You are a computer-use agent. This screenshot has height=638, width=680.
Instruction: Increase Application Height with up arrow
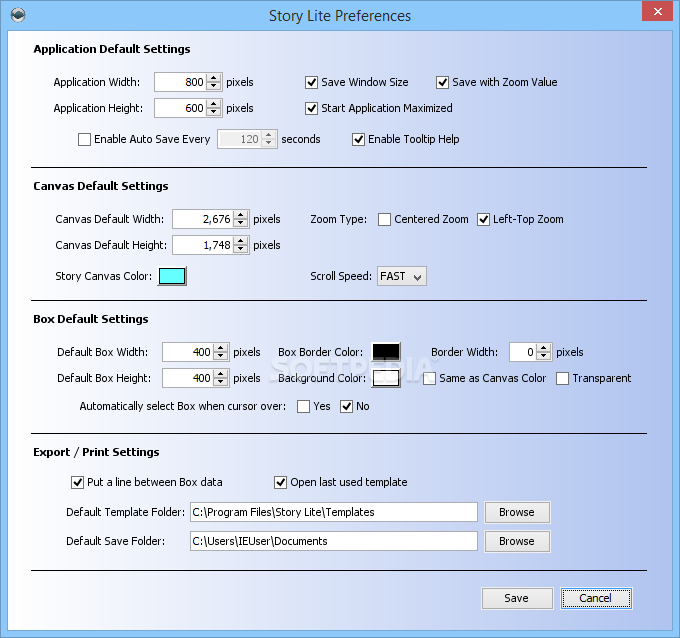coord(213,104)
